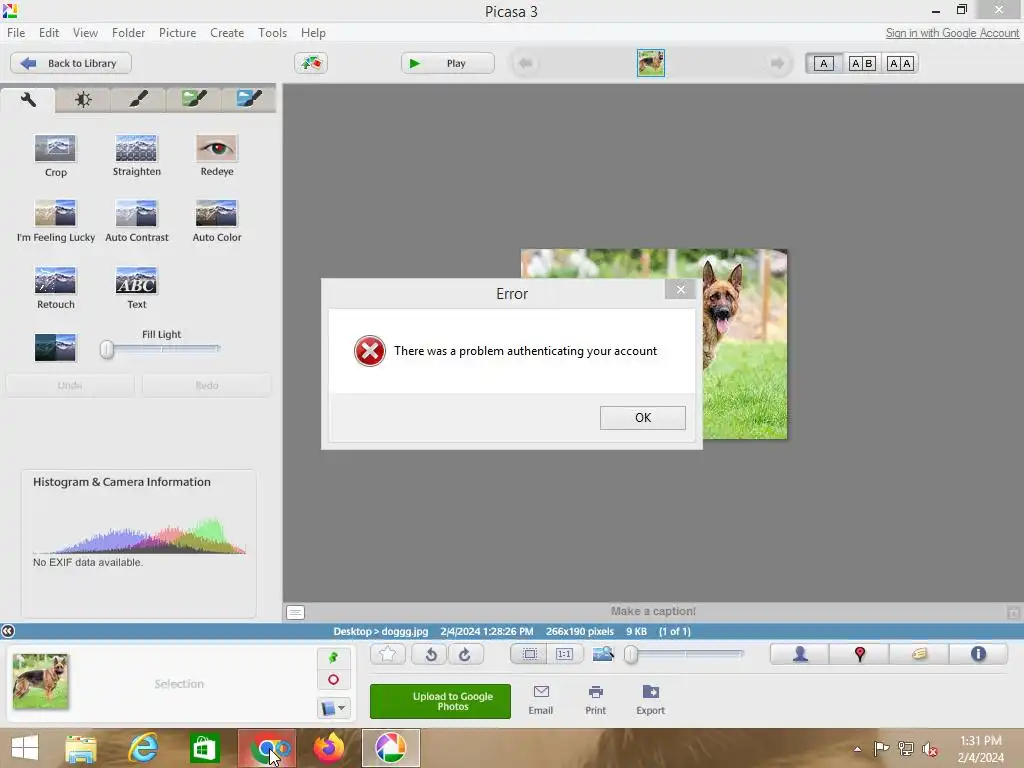Toggle the star rating button
This screenshot has width=1024, height=768.
point(387,654)
